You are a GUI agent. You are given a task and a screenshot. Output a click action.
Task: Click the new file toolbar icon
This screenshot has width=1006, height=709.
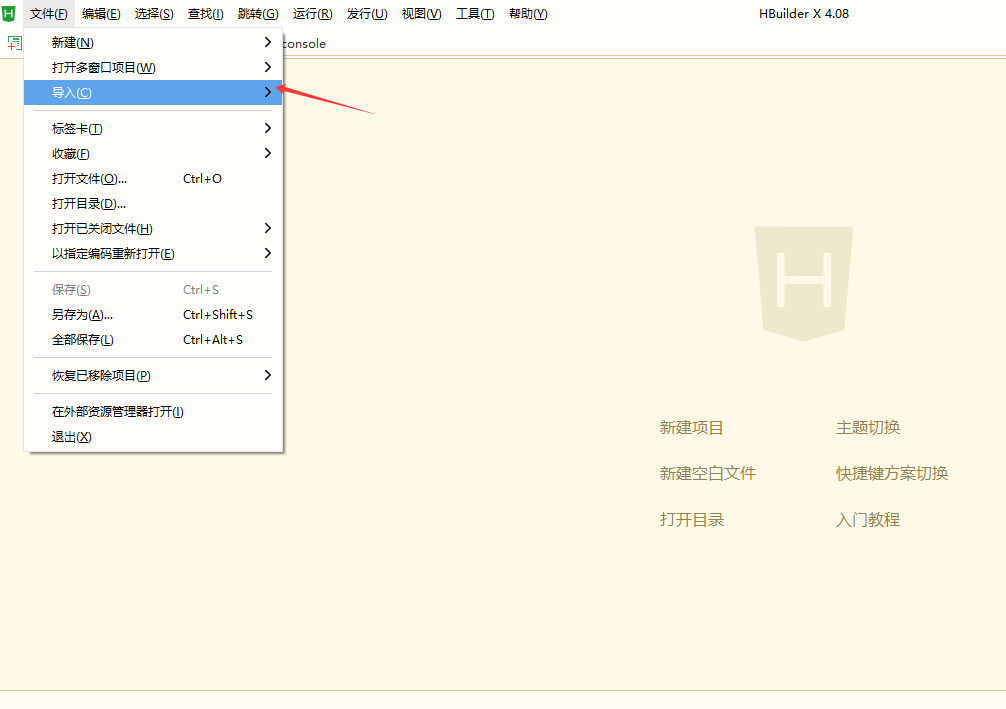pyautogui.click(x=14, y=43)
